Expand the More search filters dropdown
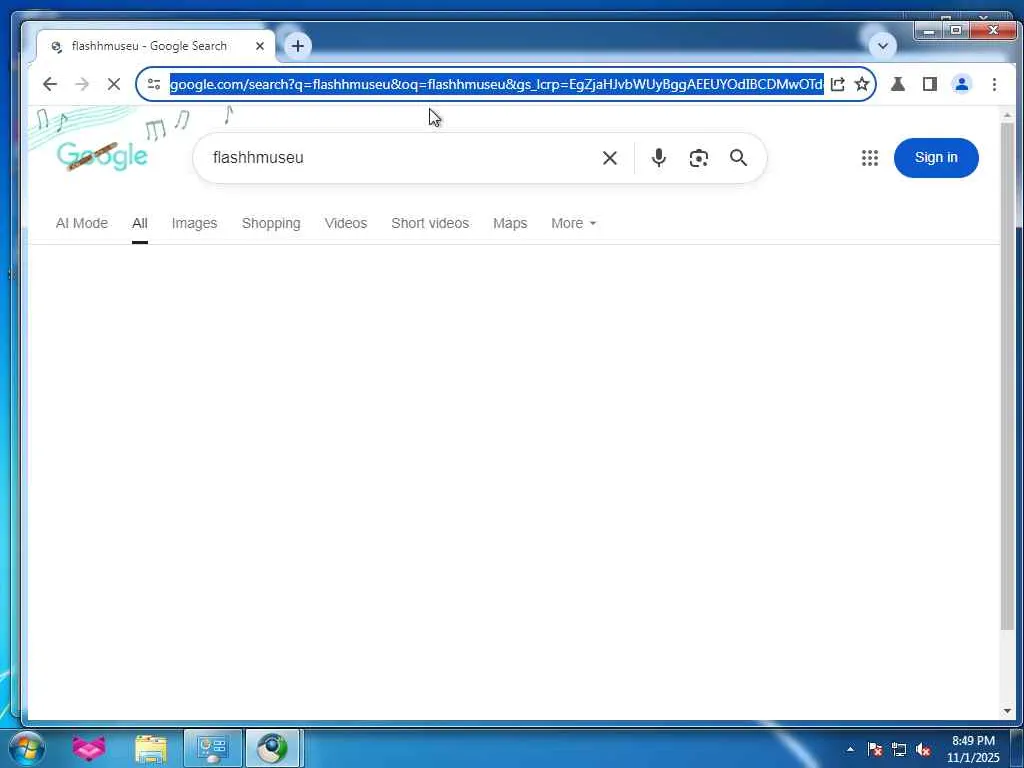The height and width of the screenshot is (768, 1024). point(573,223)
